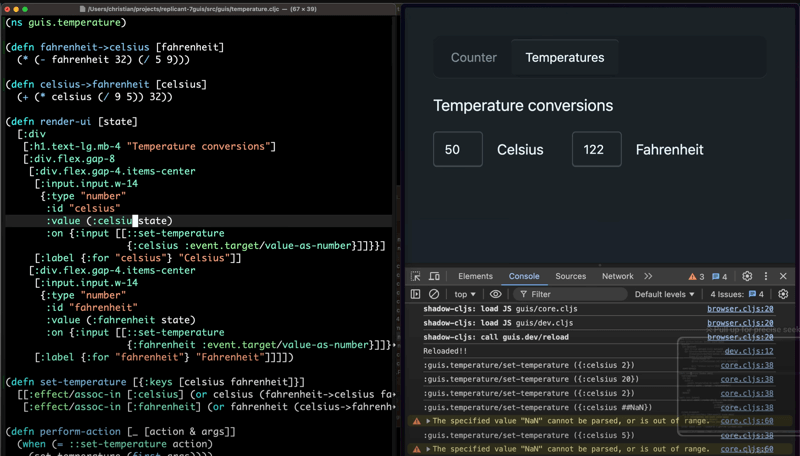
Task: Click the (ns guis.temperature) line in editor
Action: click(x=66, y=22)
